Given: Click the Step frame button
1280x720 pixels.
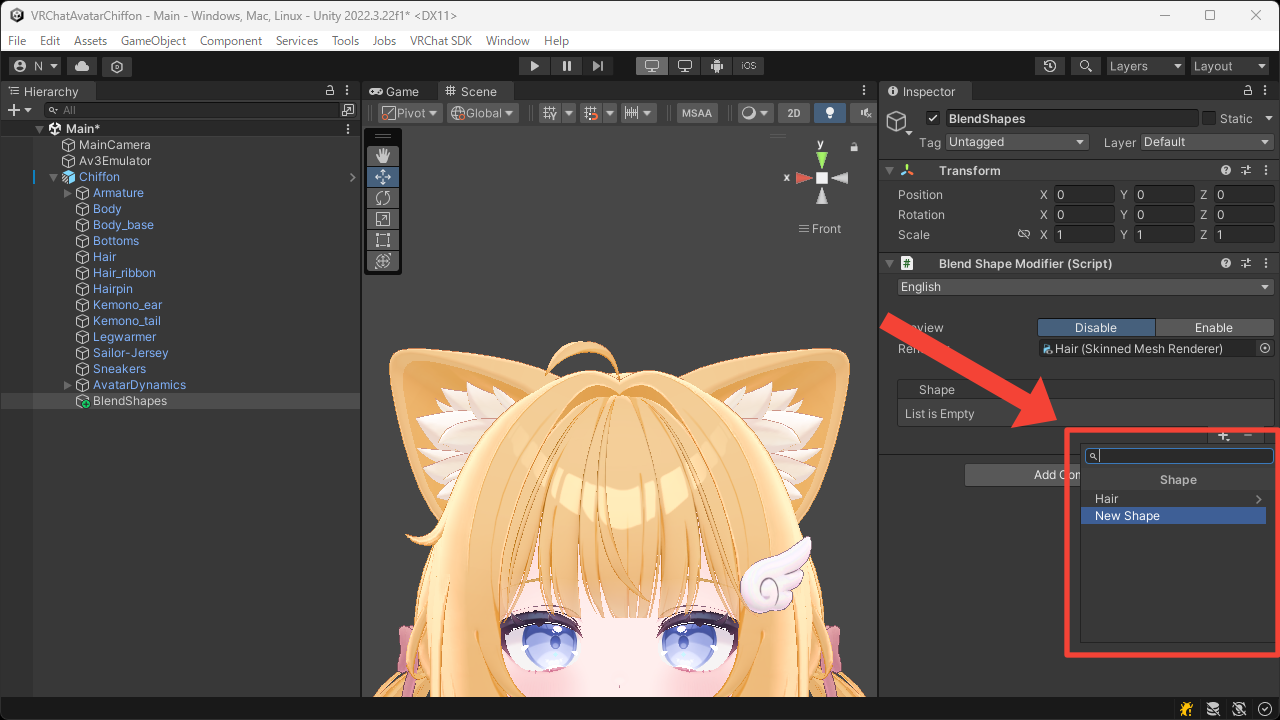Looking at the screenshot, I should coord(598,66).
